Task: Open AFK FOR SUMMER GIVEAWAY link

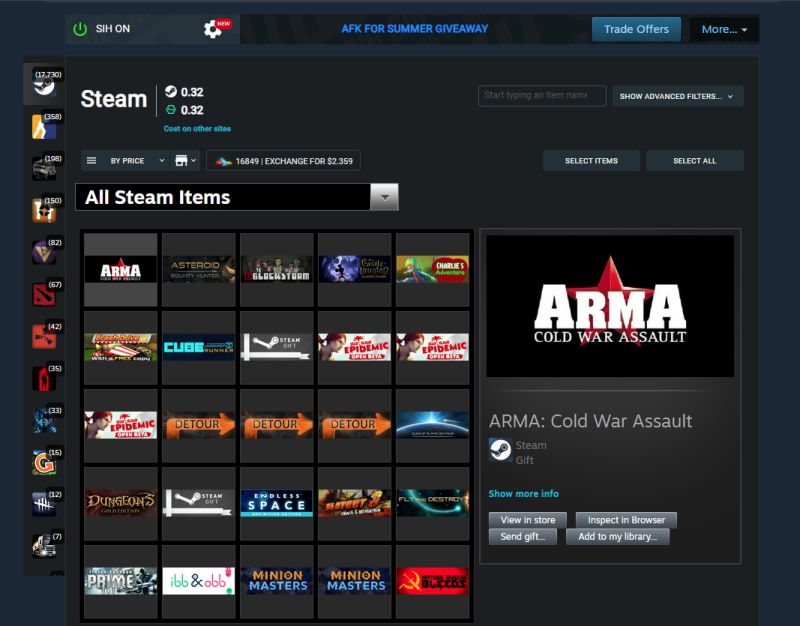Action: click(x=415, y=29)
